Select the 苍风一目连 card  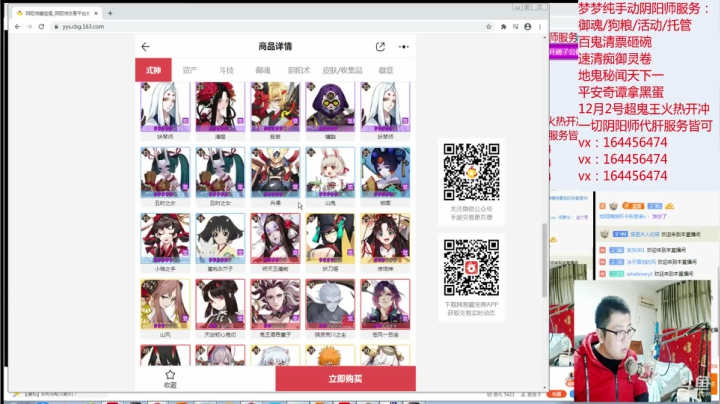pos(385,309)
